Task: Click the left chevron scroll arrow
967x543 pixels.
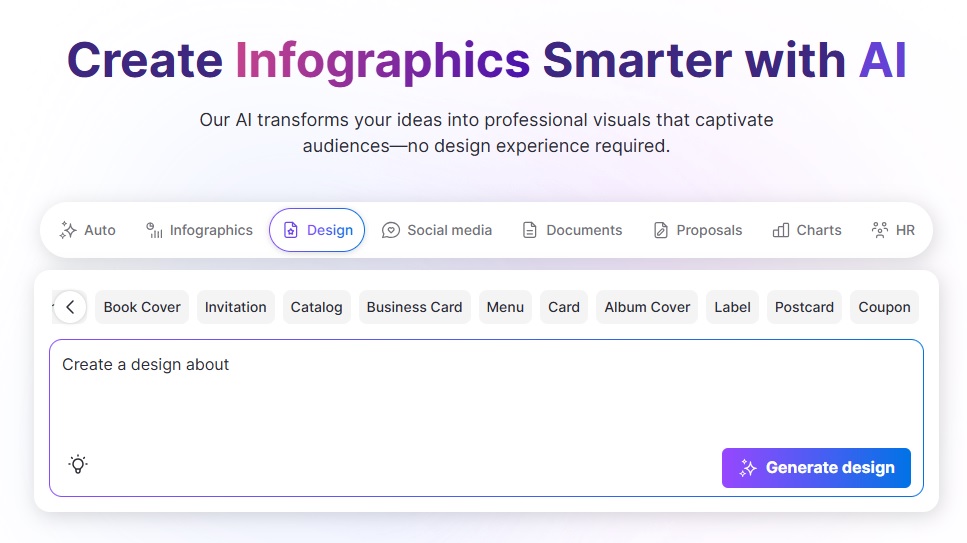Action: (x=70, y=307)
